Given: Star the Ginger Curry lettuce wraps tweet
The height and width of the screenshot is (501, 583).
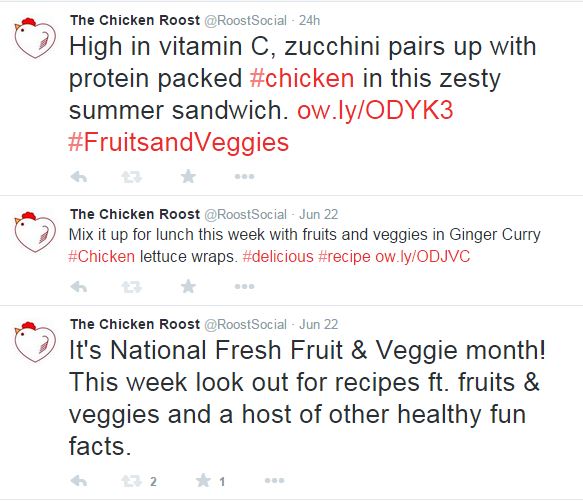Looking at the screenshot, I should 188,286.
